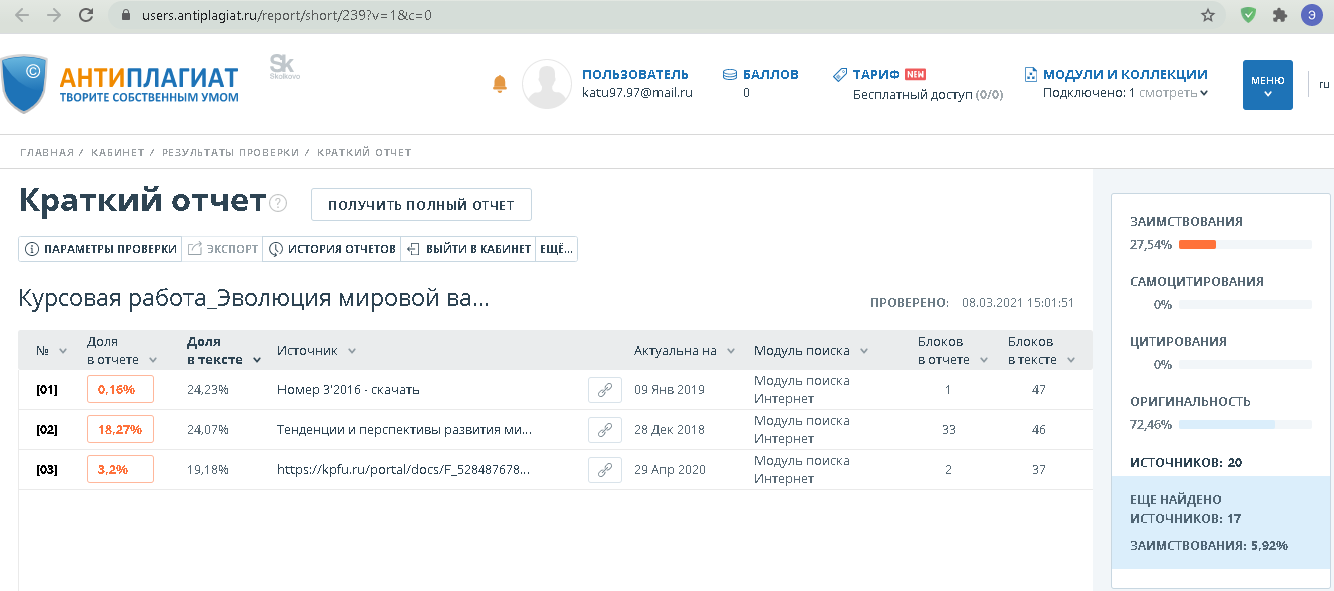Go to 'Кабинет' breadcrumb link

[118, 153]
